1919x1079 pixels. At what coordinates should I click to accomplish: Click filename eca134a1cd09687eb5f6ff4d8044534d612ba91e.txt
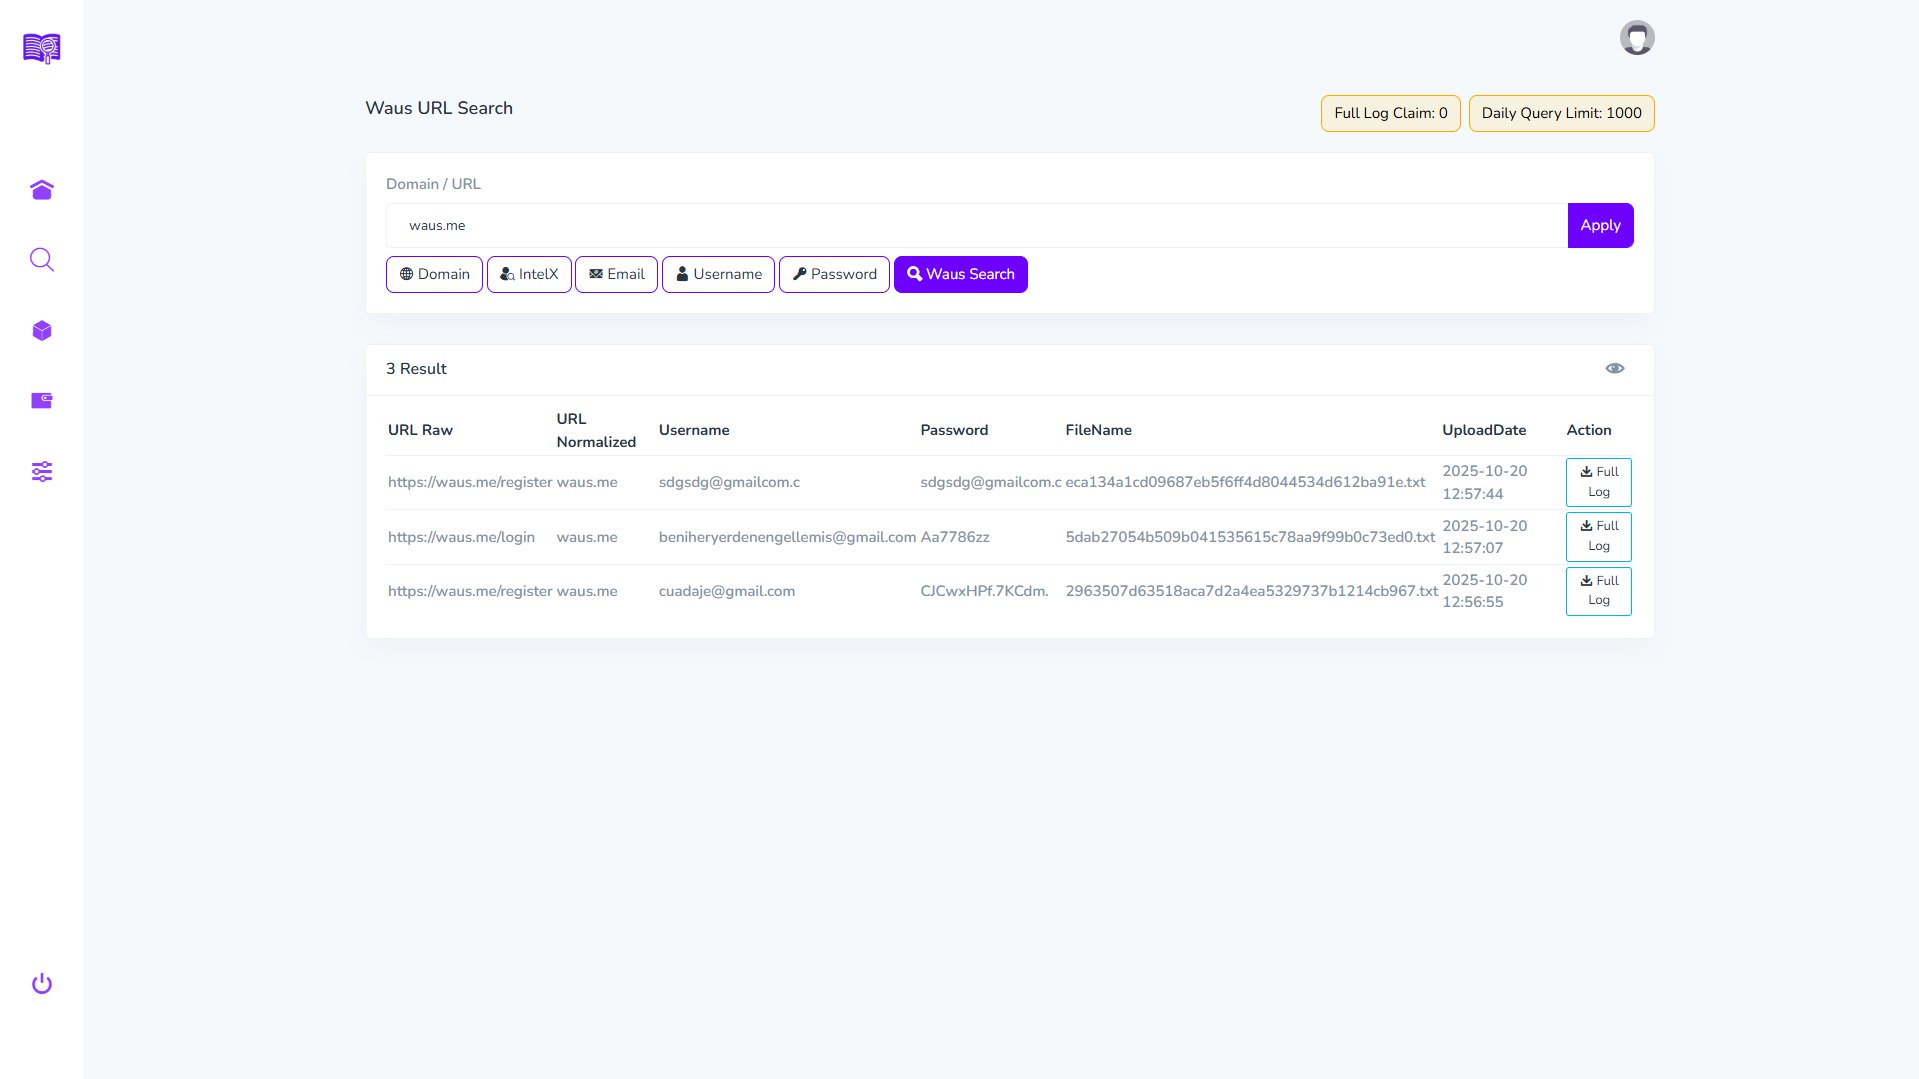1245,482
